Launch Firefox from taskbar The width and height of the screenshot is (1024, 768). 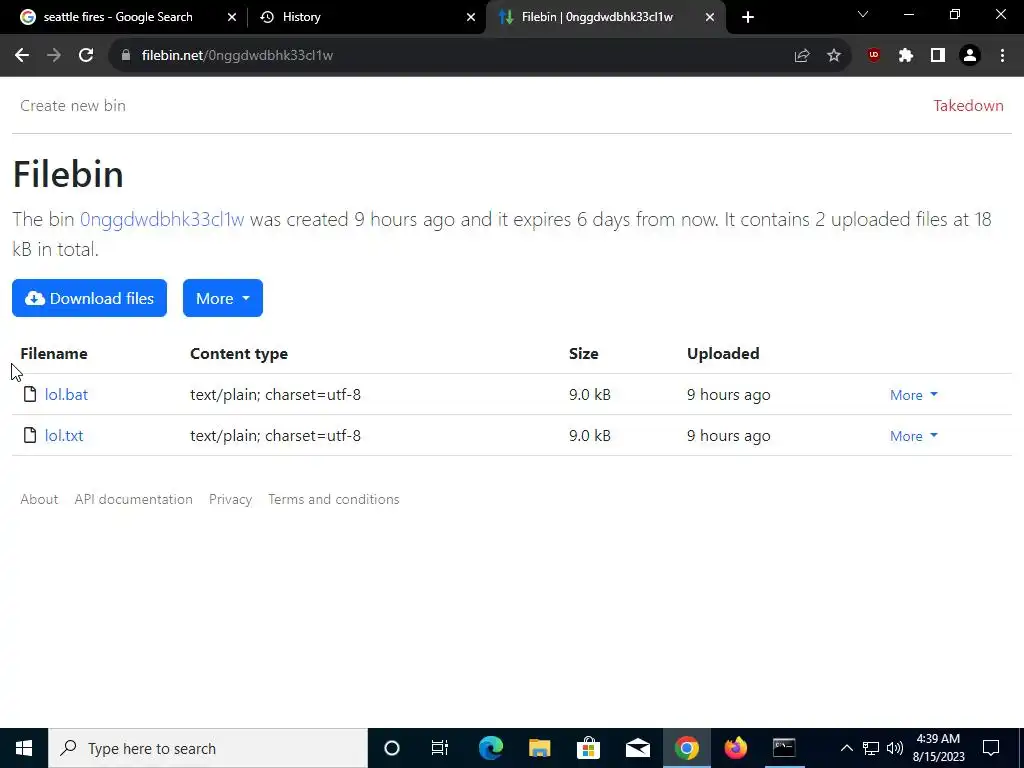[x=735, y=748]
